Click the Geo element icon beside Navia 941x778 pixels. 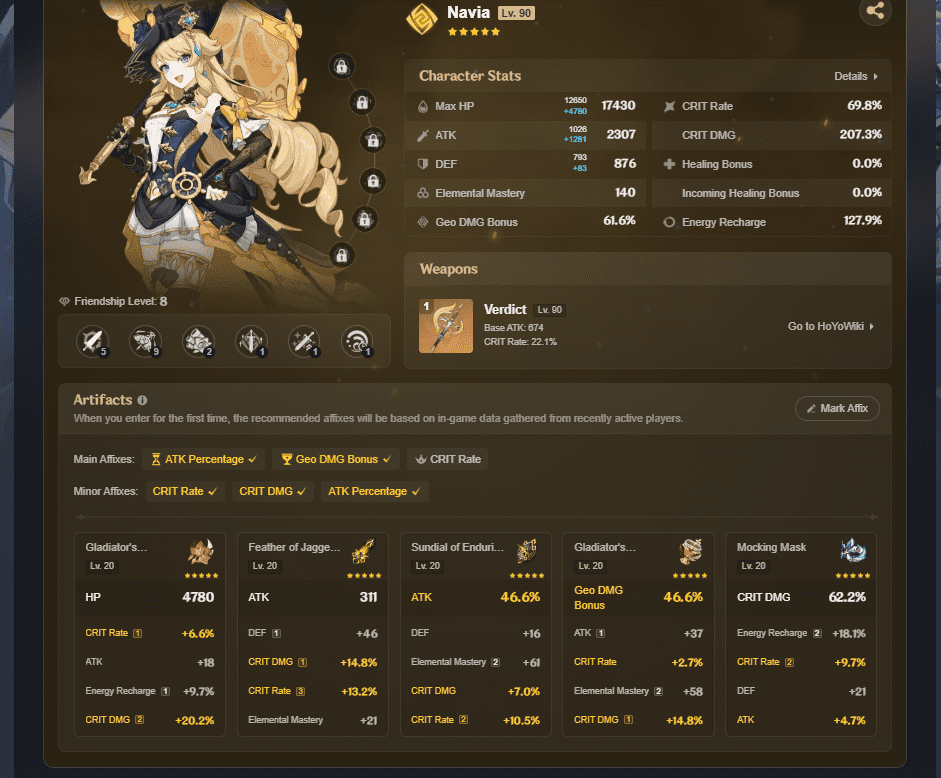(422, 19)
